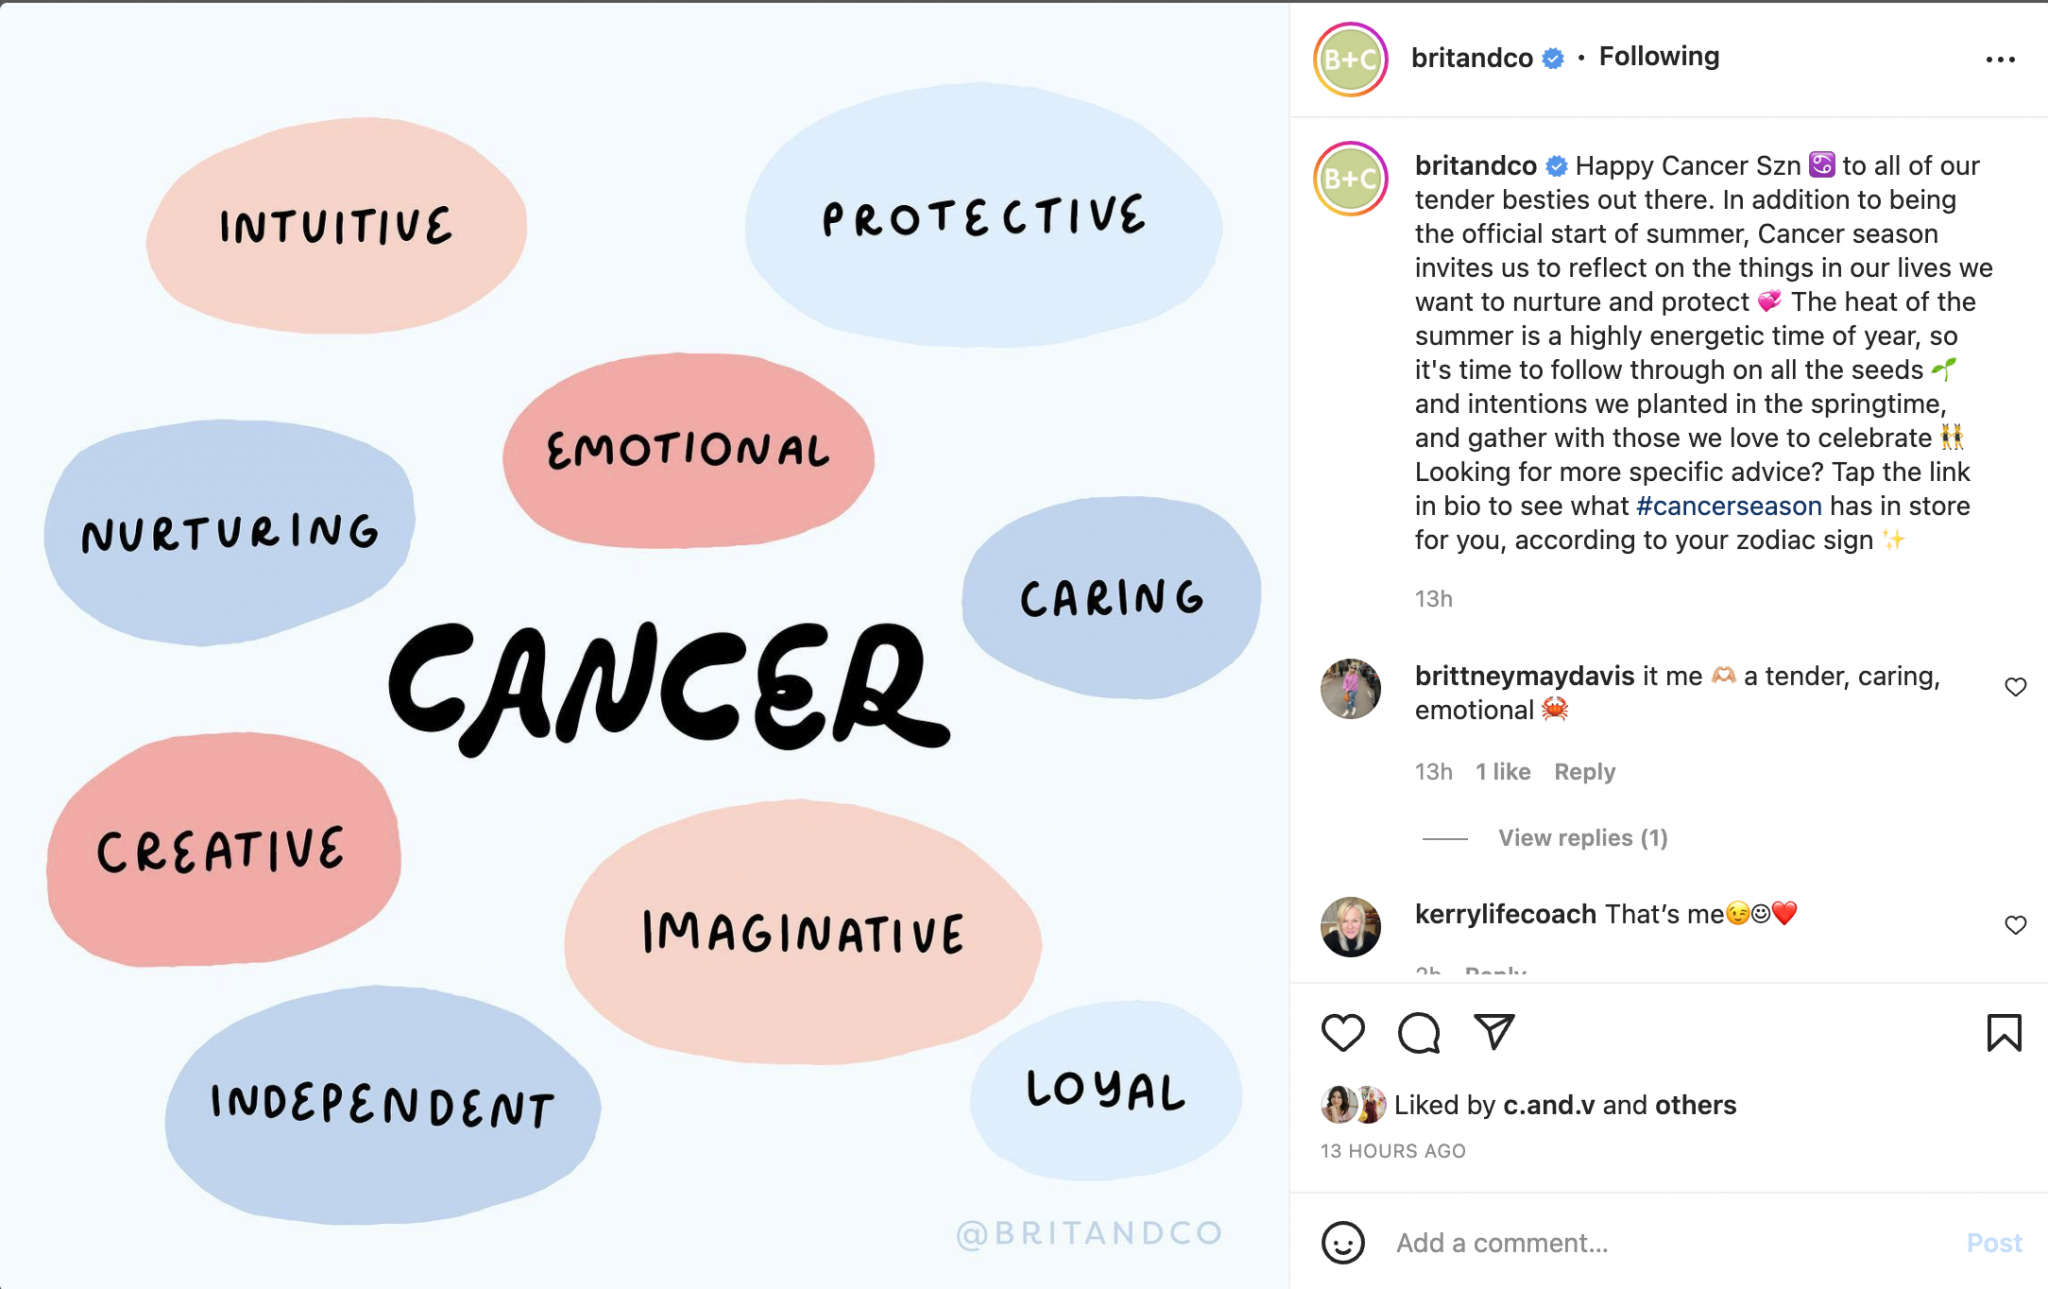This screenshot has width=2048, height=1289.
Task: Like kerrylifecoach's comment with its heart icon
Action: point(2015,925)
